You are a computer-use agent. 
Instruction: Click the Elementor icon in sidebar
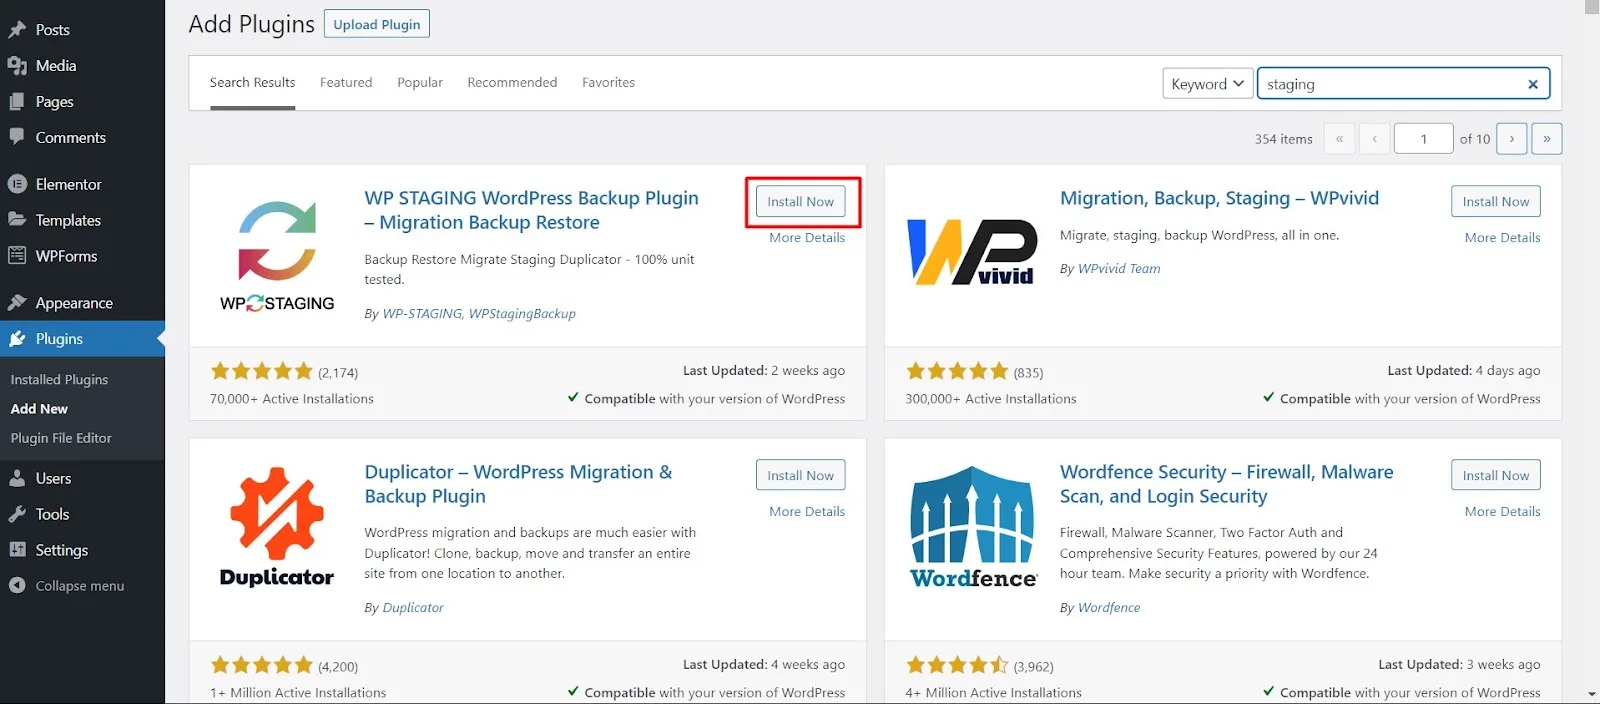point(17,184)
